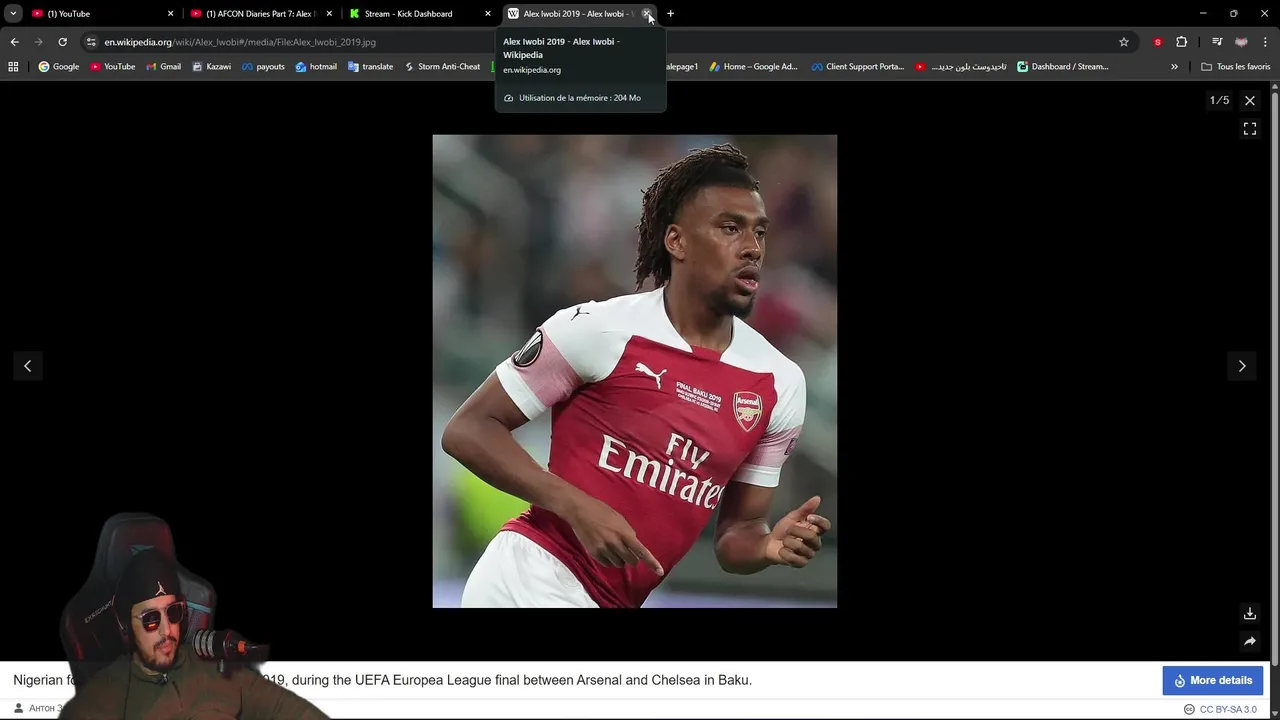Download the Alex Iwobi image file

1250,613
